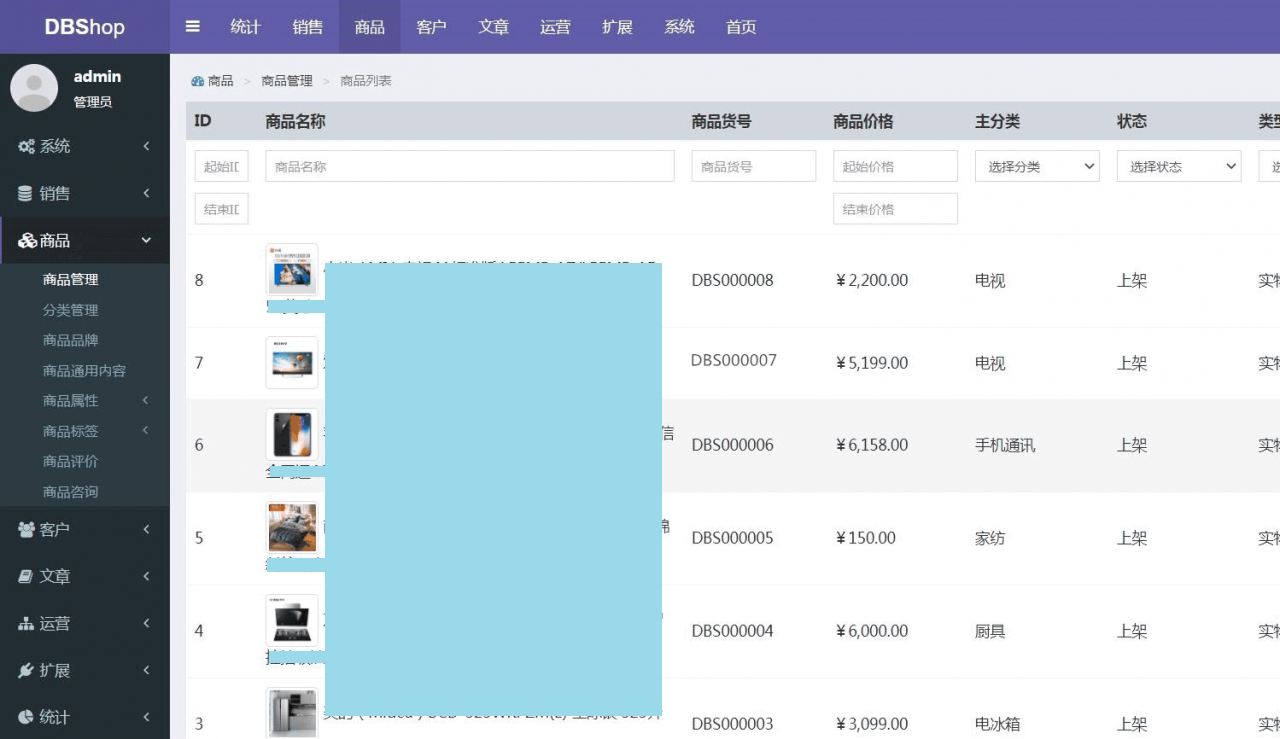This screenshot has width=1280, height=739.
Task: Click the 文章 book icon in sidebar
Action: click(x=27, y=576)
